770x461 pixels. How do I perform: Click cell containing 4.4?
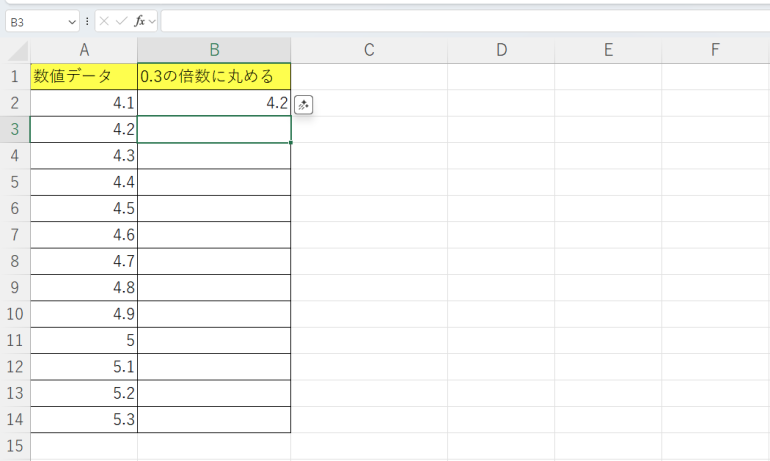[x=84, y=182]
